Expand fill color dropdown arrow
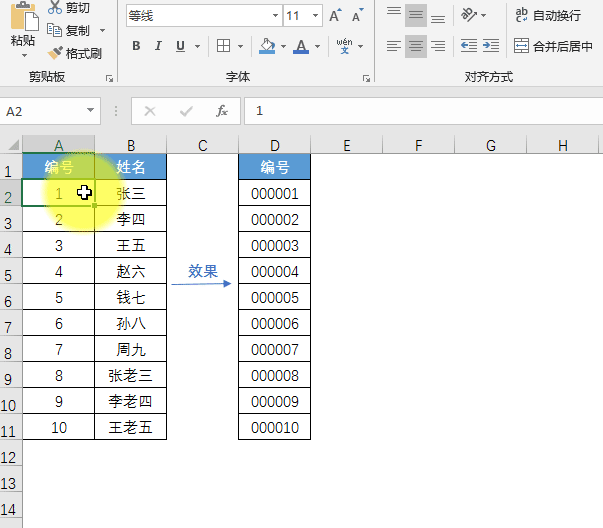603x528 pixels. point(283,47)
